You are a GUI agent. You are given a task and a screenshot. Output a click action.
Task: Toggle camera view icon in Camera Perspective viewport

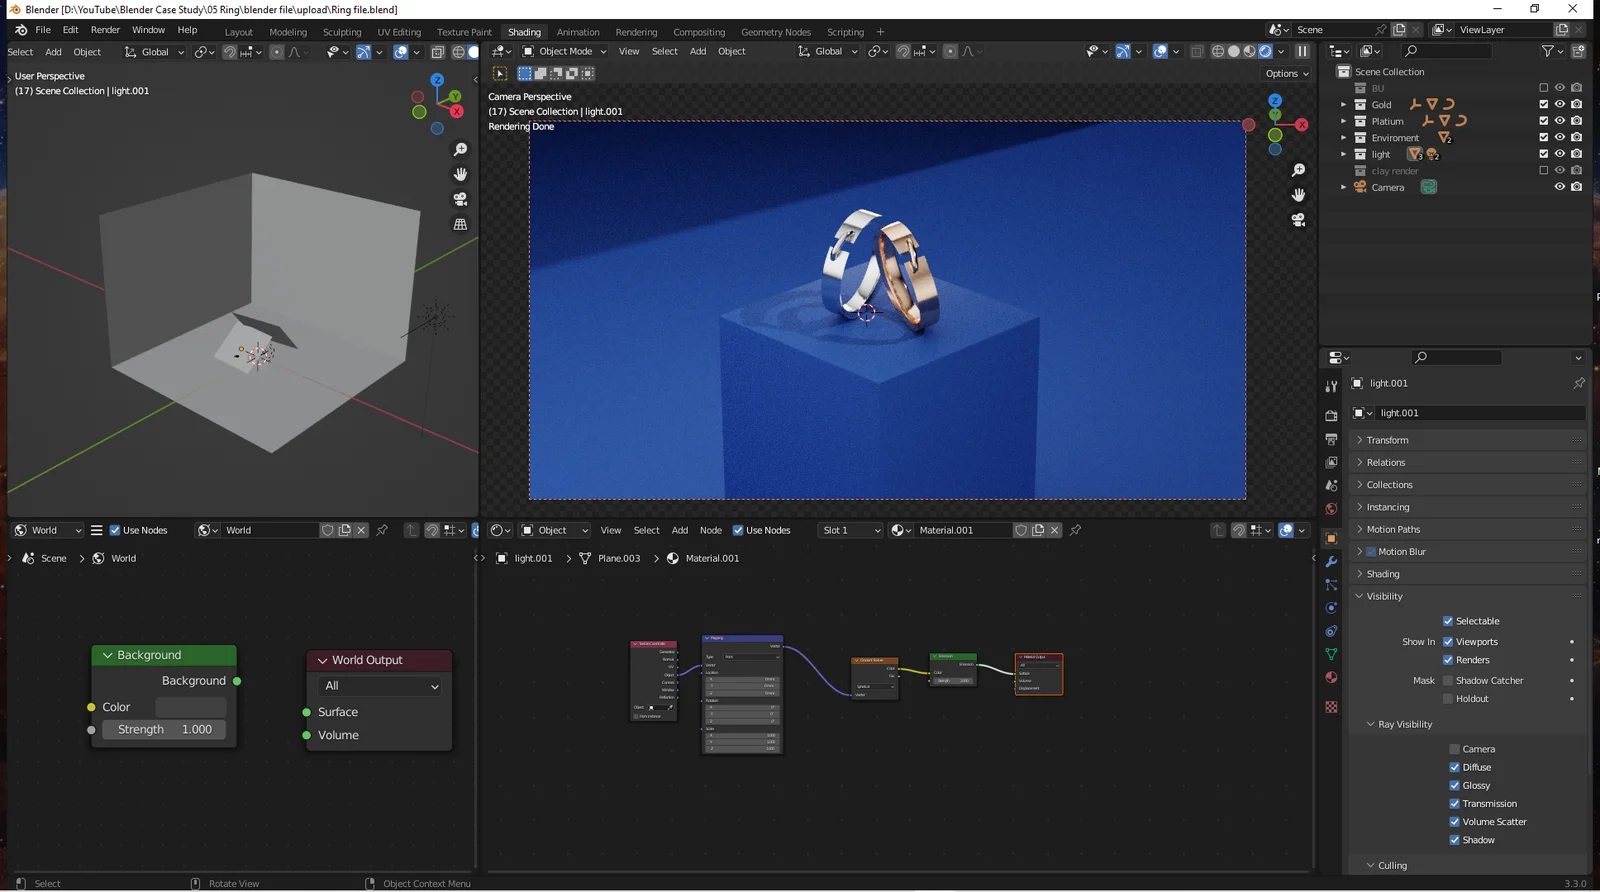click(x=1298, y=220)
